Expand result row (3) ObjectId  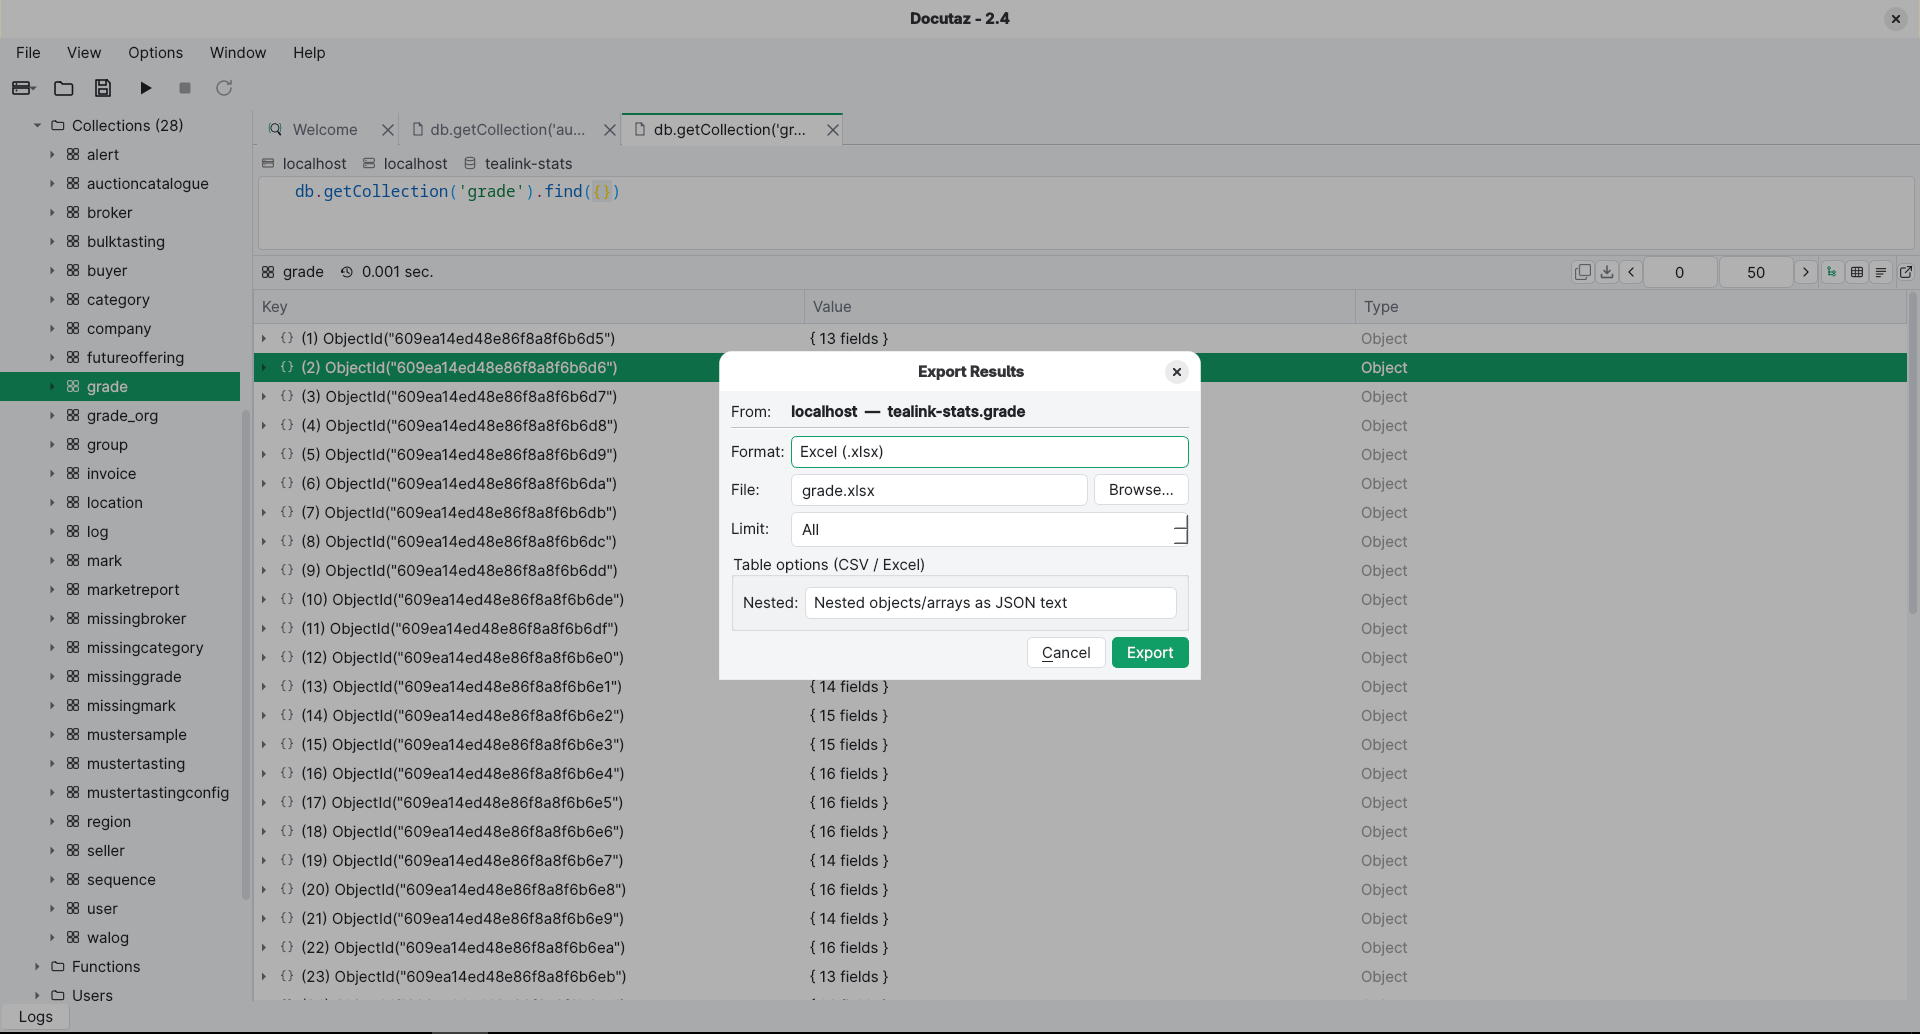(264, 397)
